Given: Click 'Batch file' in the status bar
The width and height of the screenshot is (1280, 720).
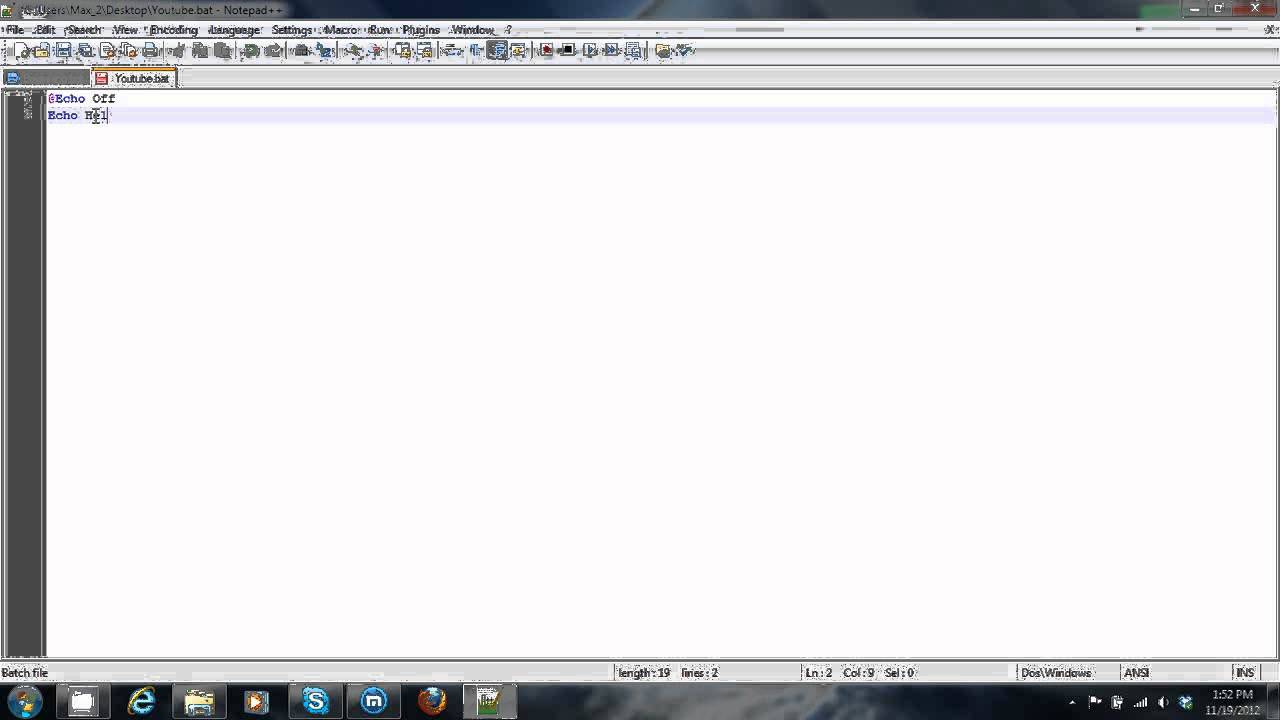Looking at the screenshot, I should (x=25, y=673).
